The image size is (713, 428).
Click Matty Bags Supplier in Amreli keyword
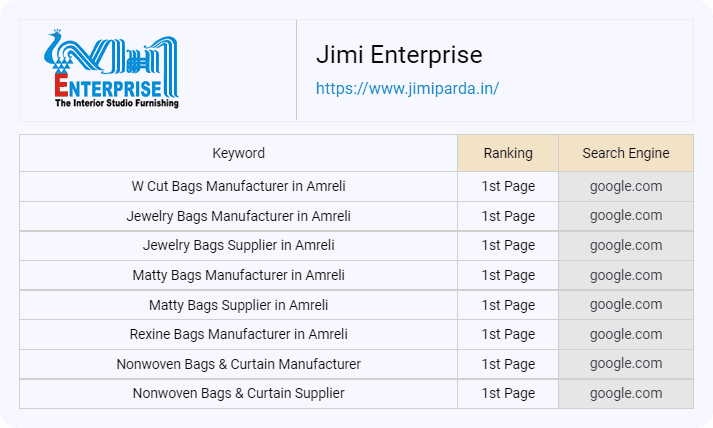238,305
